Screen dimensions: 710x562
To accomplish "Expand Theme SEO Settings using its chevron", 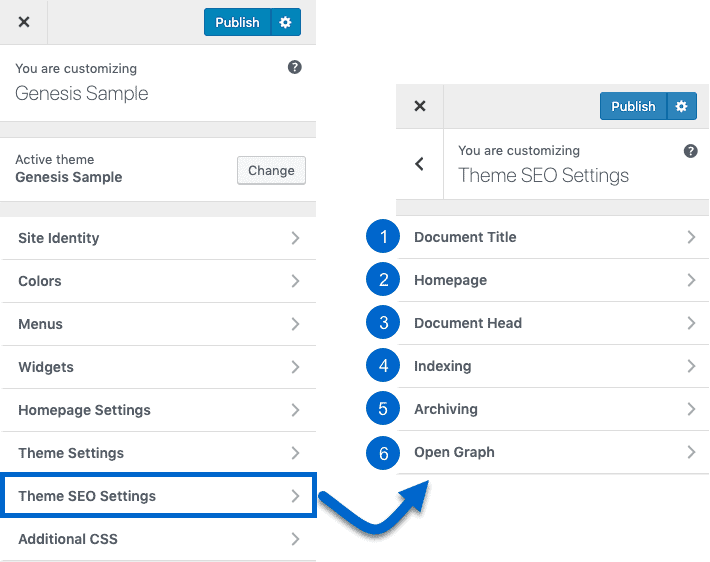I will (x=295, y=496).
